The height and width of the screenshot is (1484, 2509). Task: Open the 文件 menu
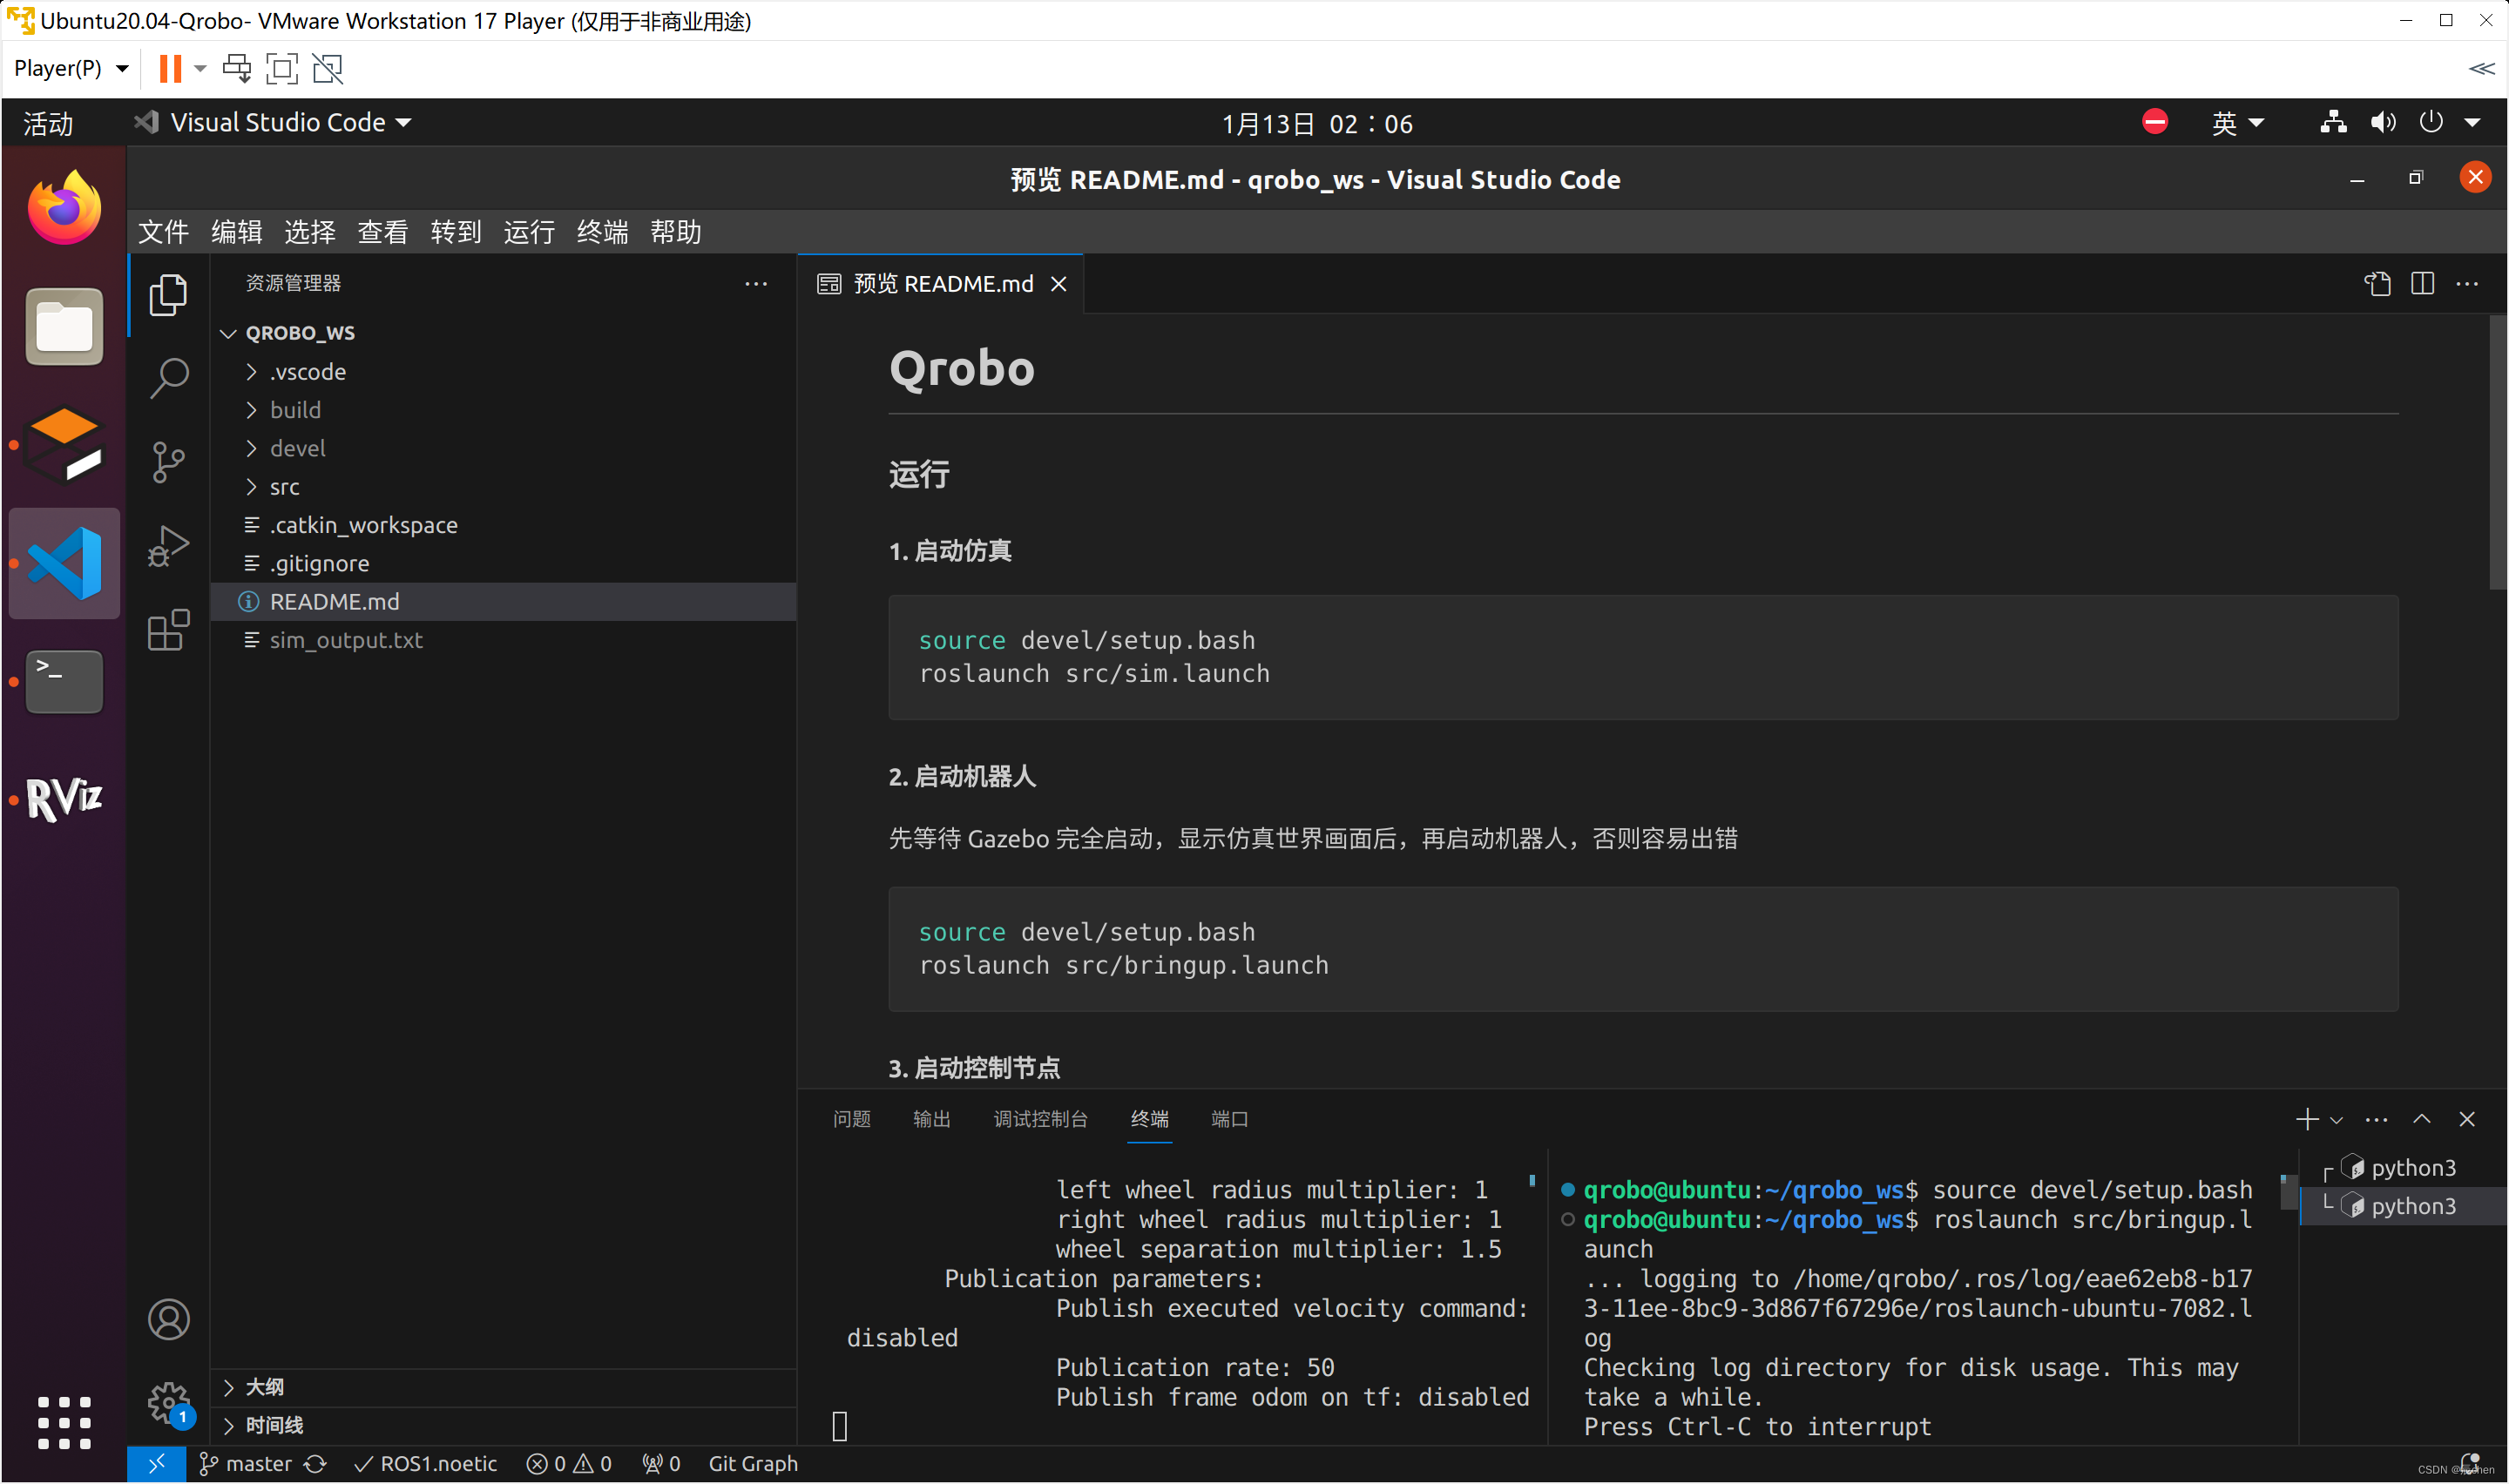[x=163, y=232]
